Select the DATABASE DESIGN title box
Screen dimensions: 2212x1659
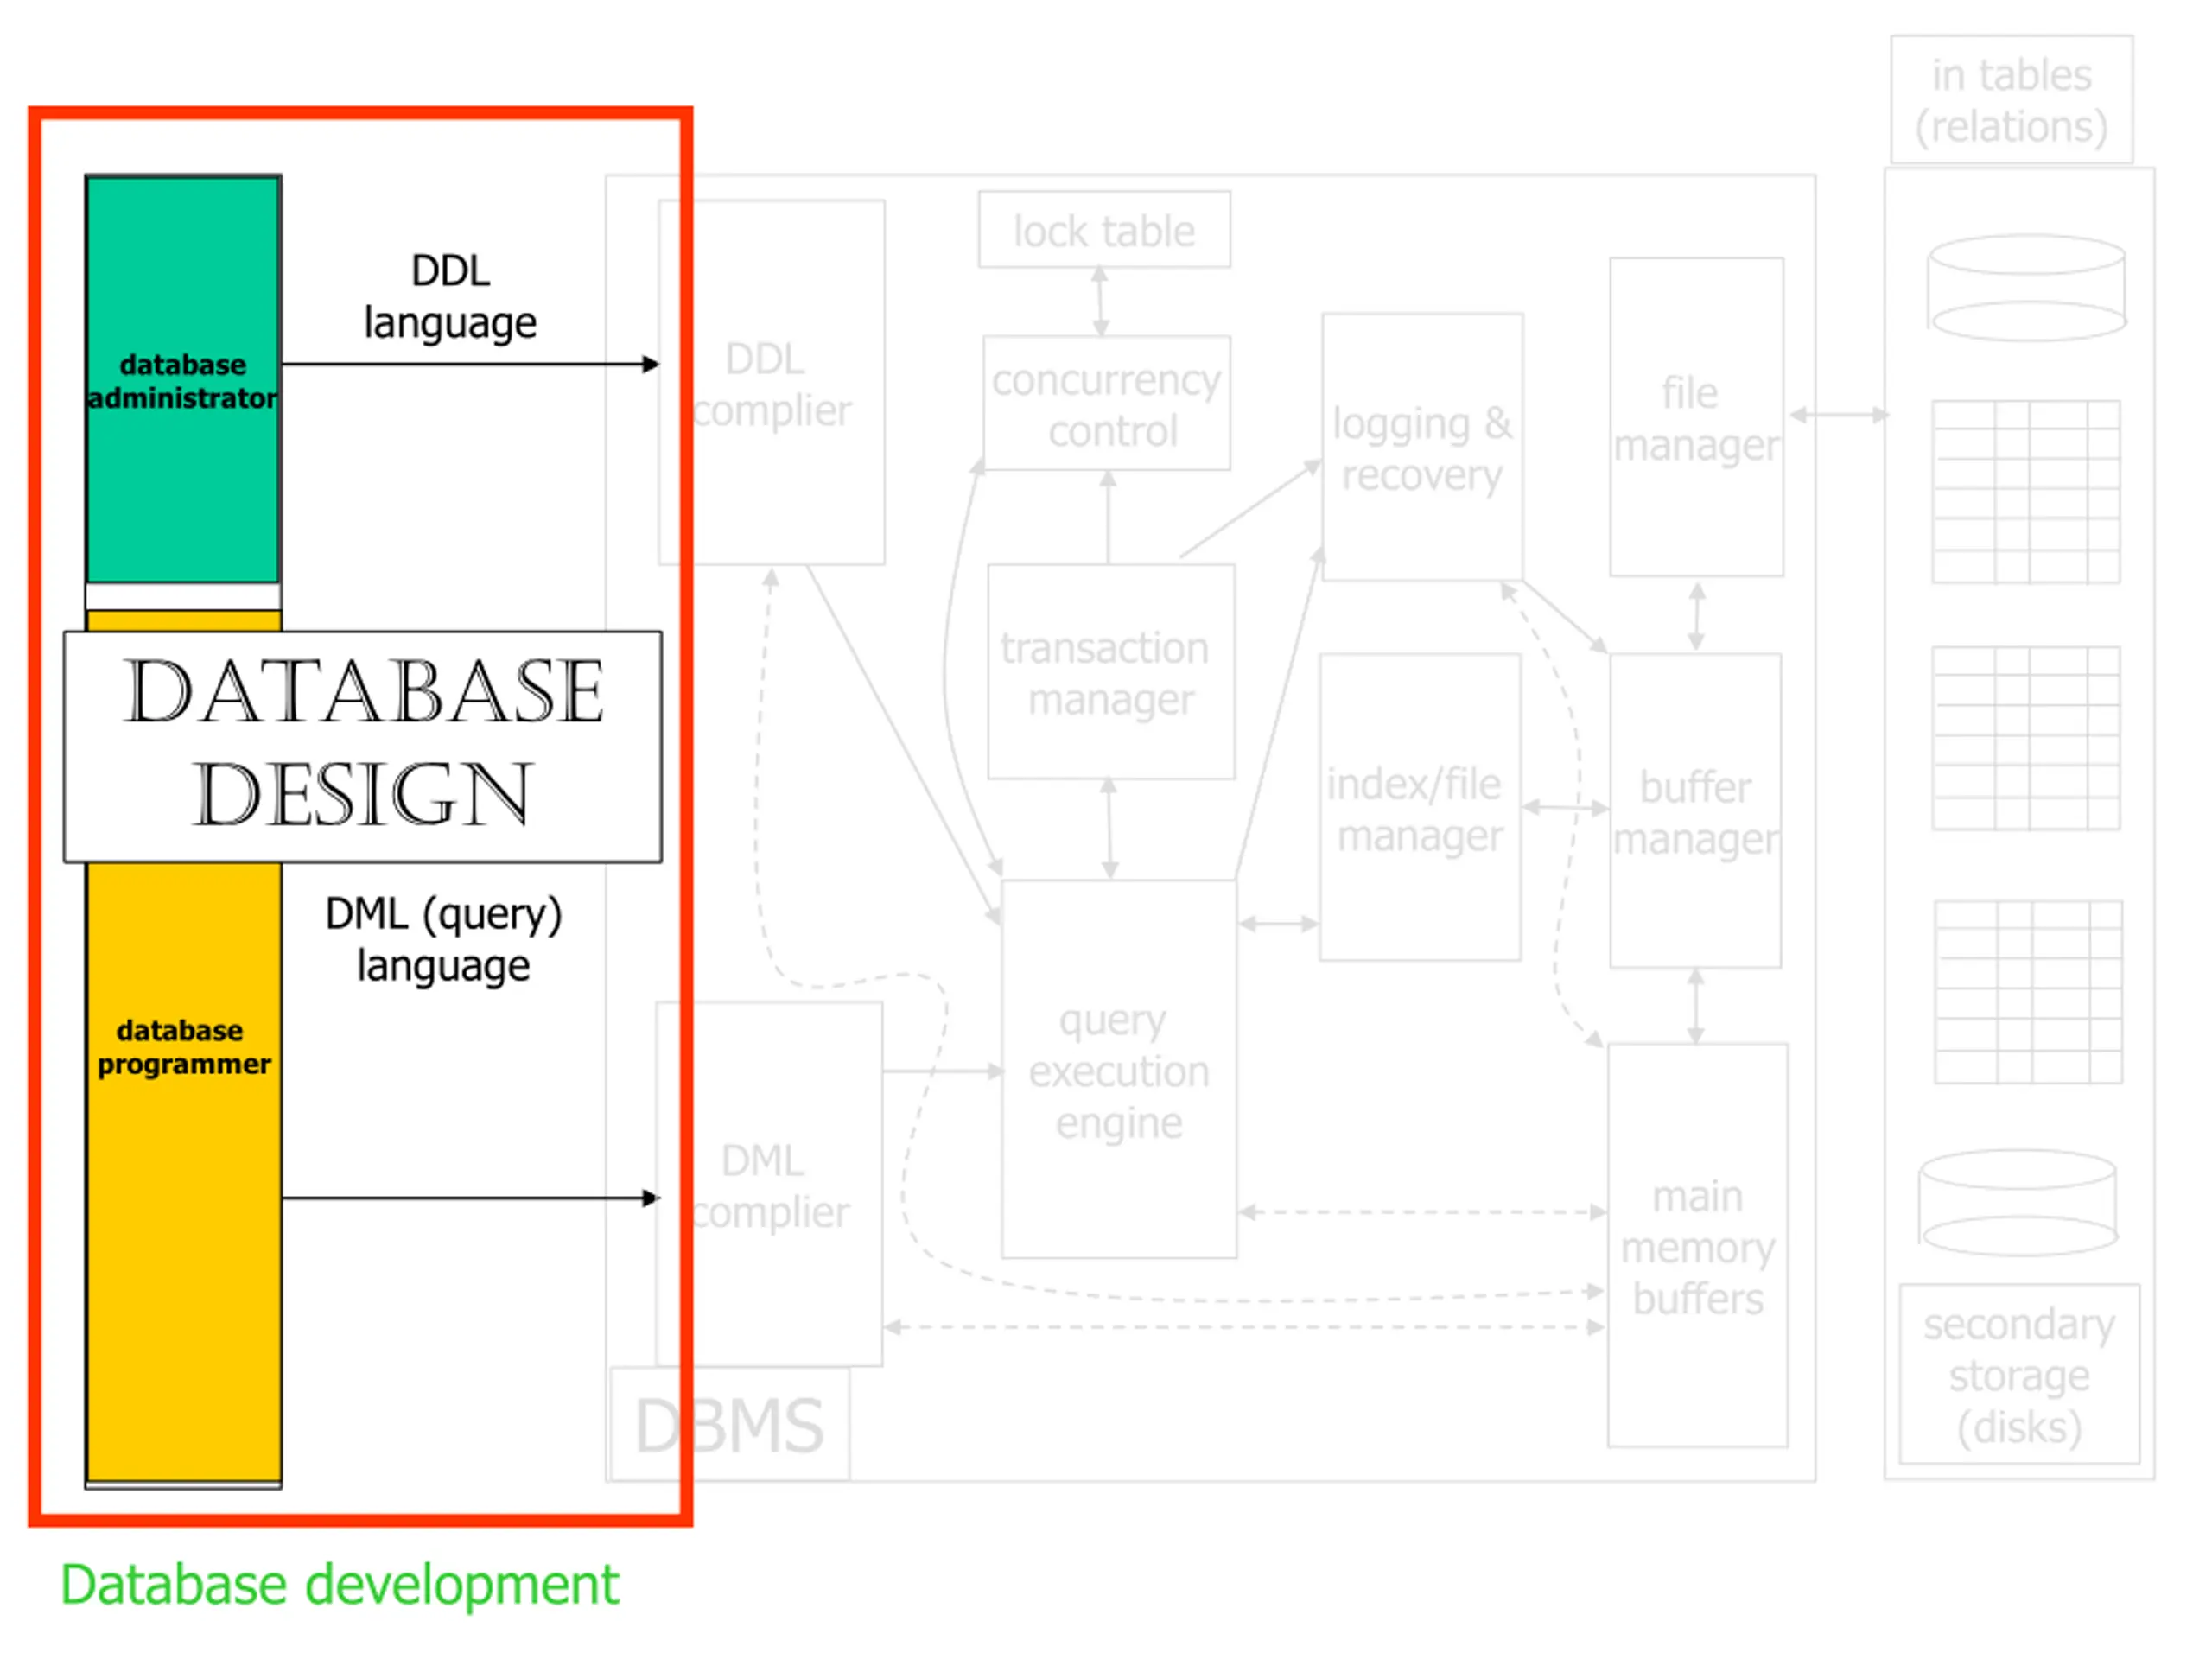coord(362,745)
